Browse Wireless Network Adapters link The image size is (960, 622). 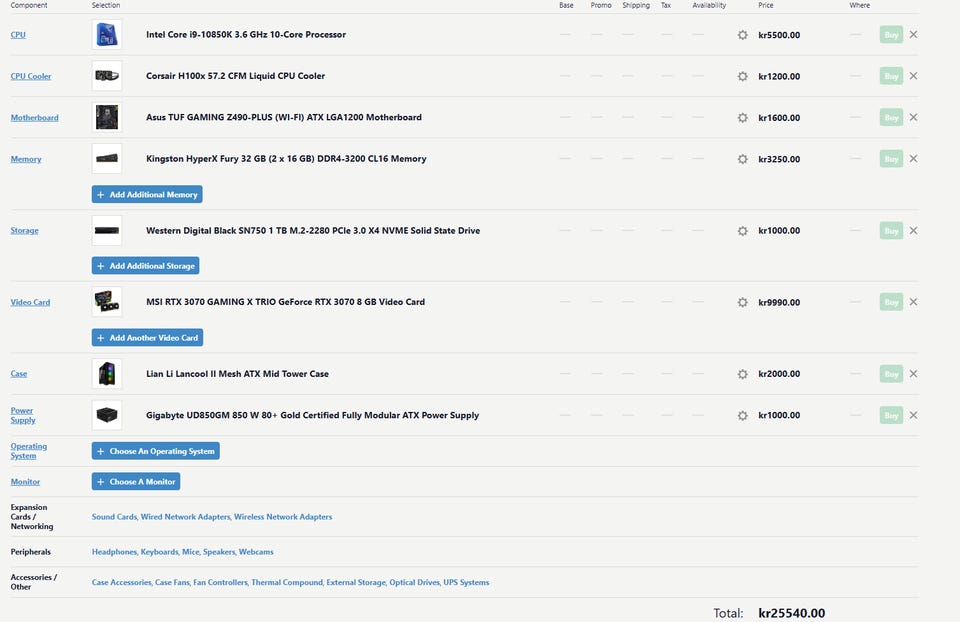(283, 517)
